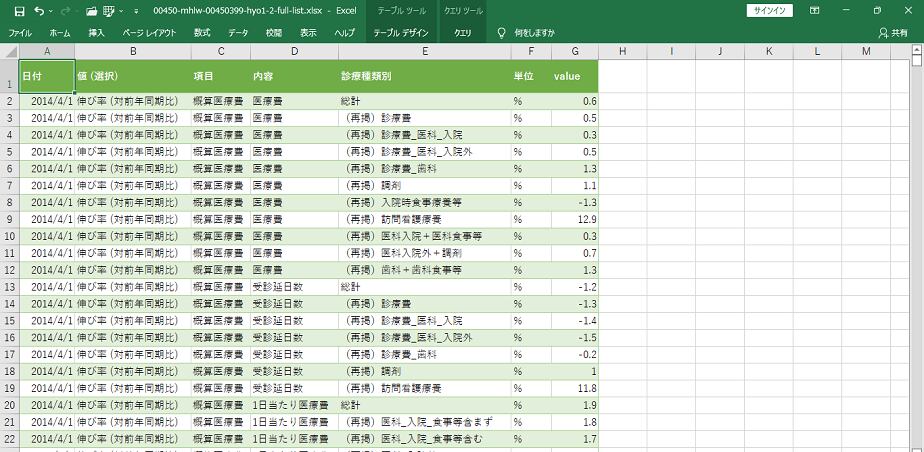Image resolution: width=924 pixels, height=452 pixels.
Task: Click the lightbulb 何をしますか search box
Action: pyautogui.click(x=536, y=33)
